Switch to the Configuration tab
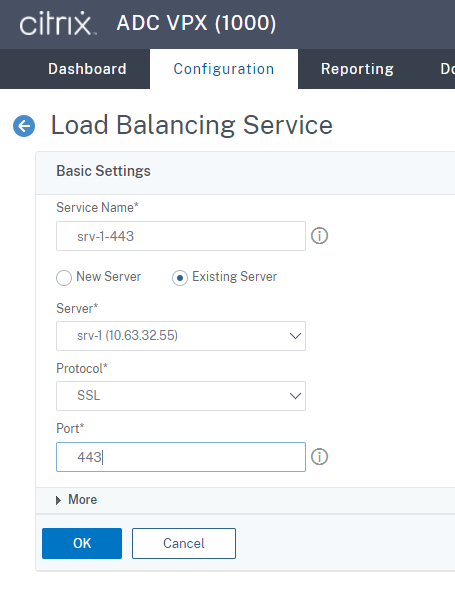Viewport: 455px width, 594px height. click(x=224, y=69)
